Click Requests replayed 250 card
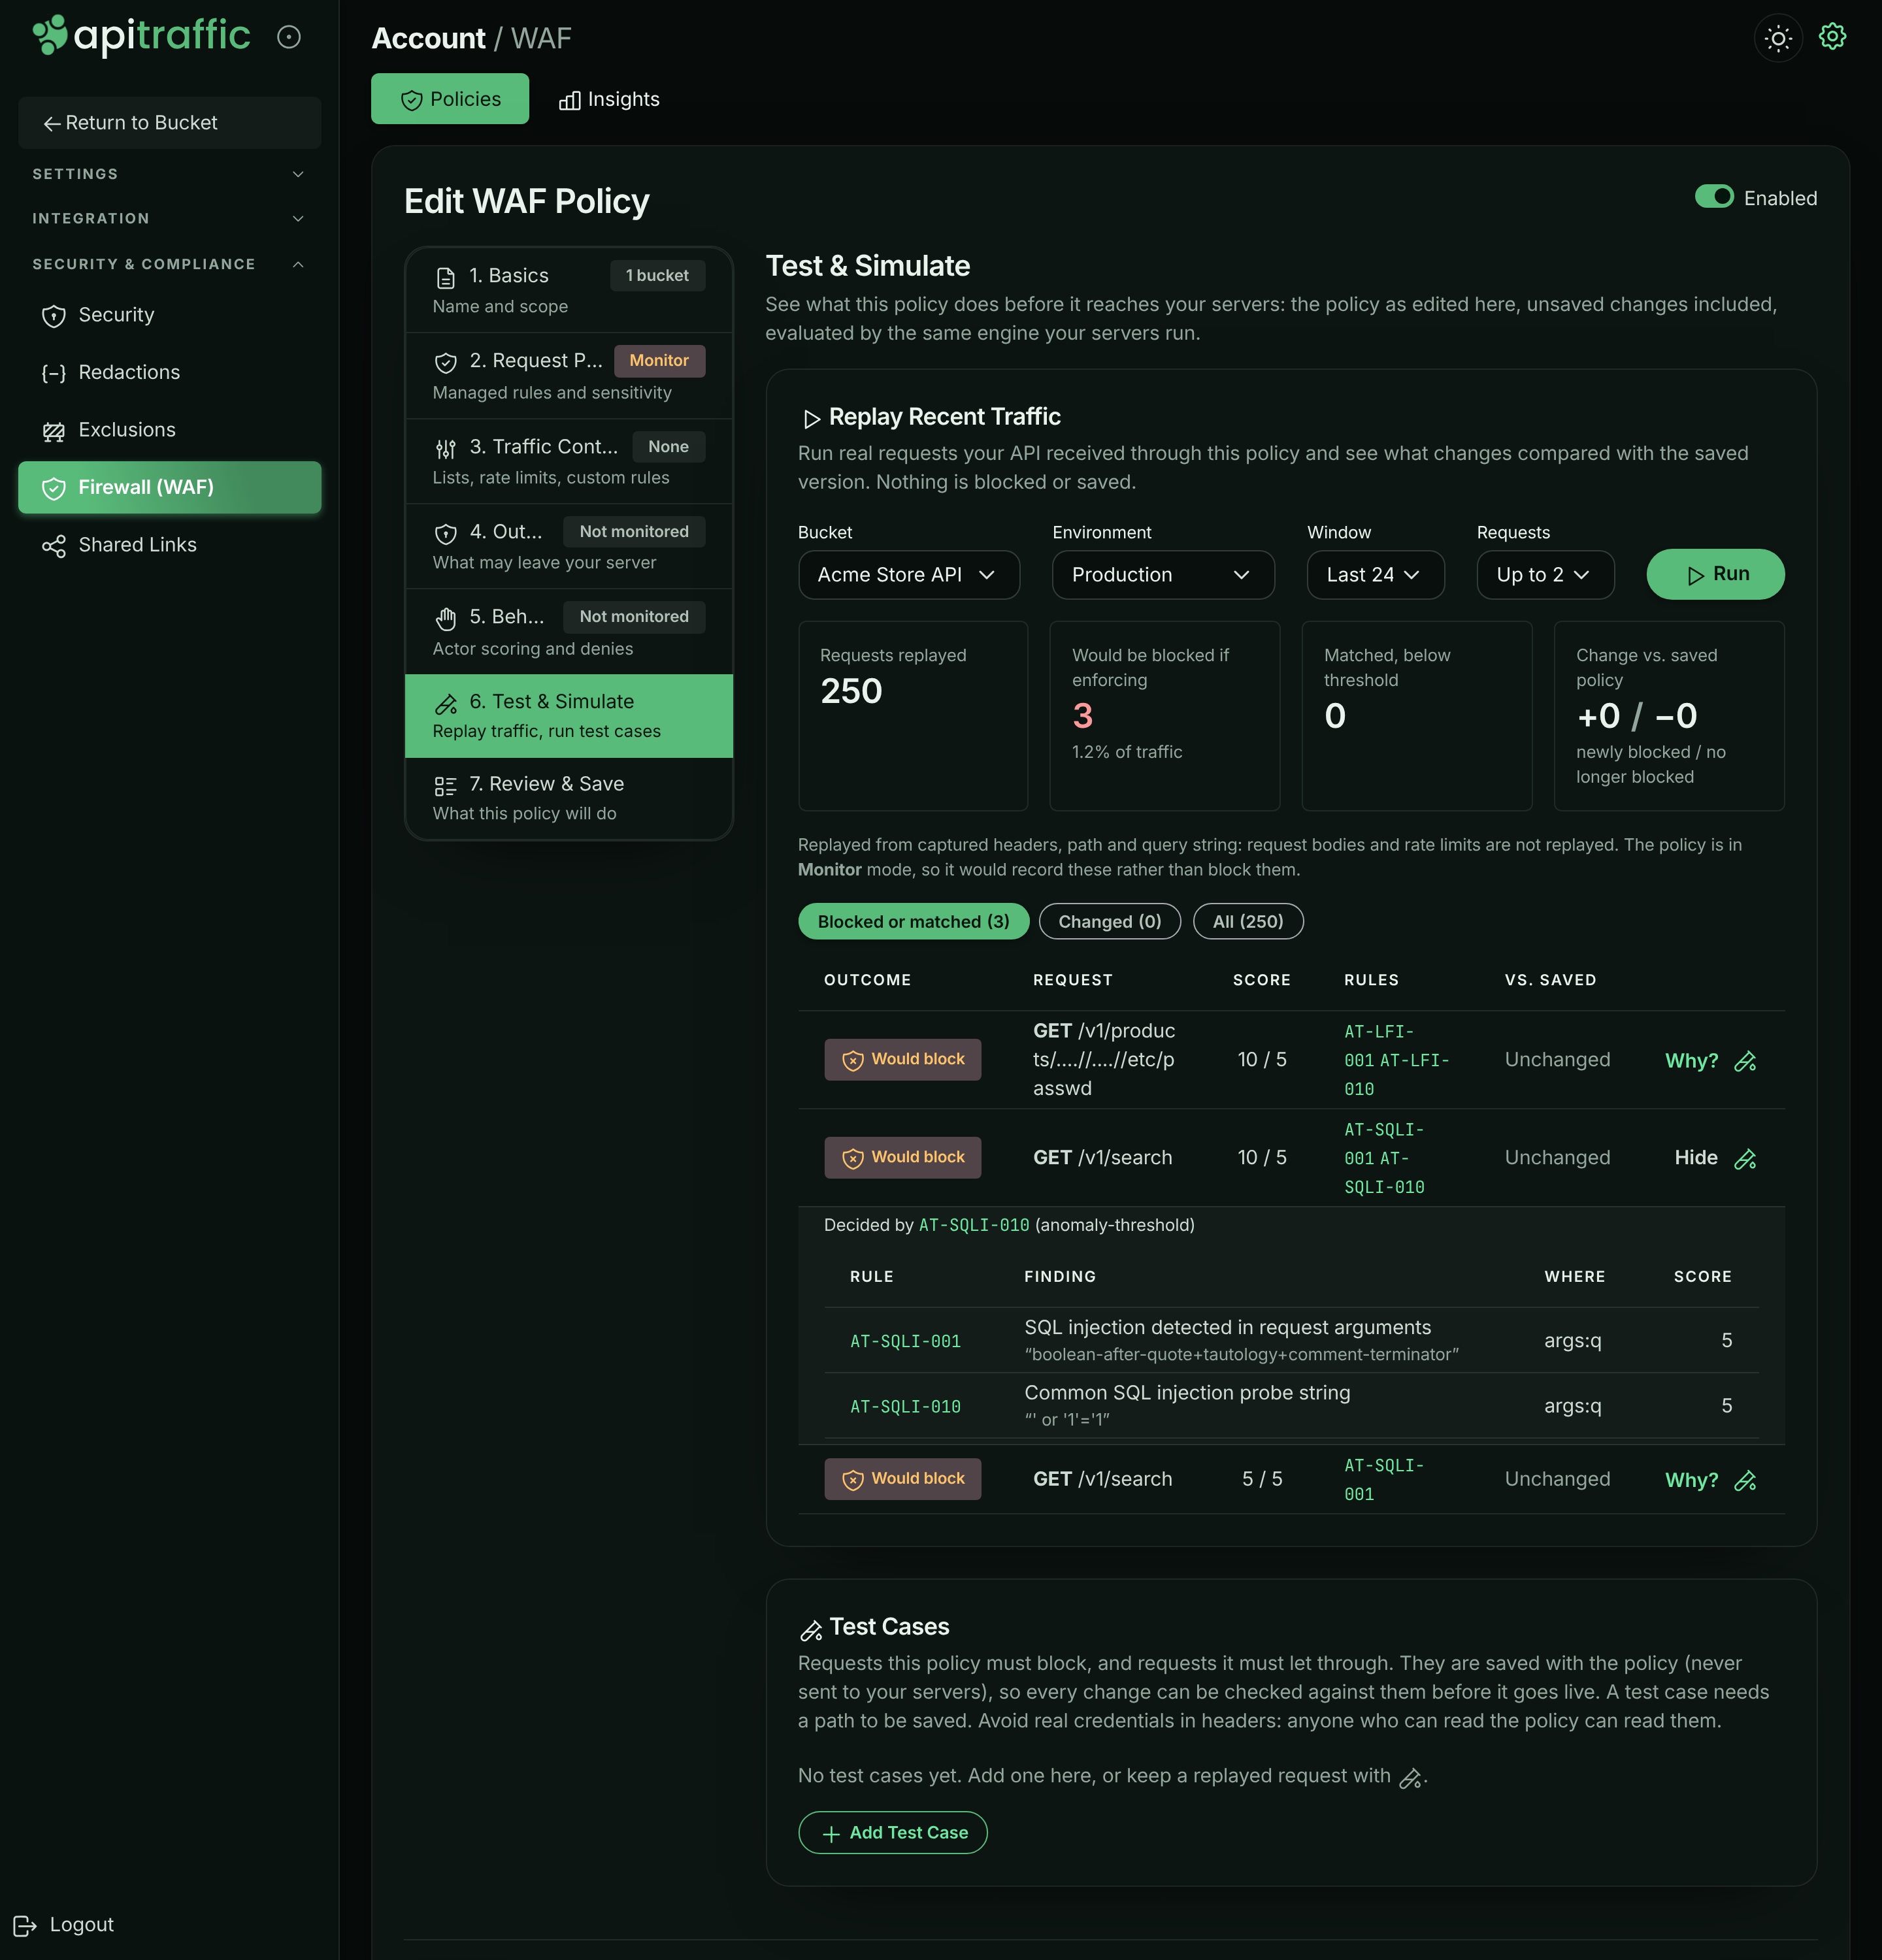The height and width of the screenshot is (1960, 1882). click(x=913, y=715)
